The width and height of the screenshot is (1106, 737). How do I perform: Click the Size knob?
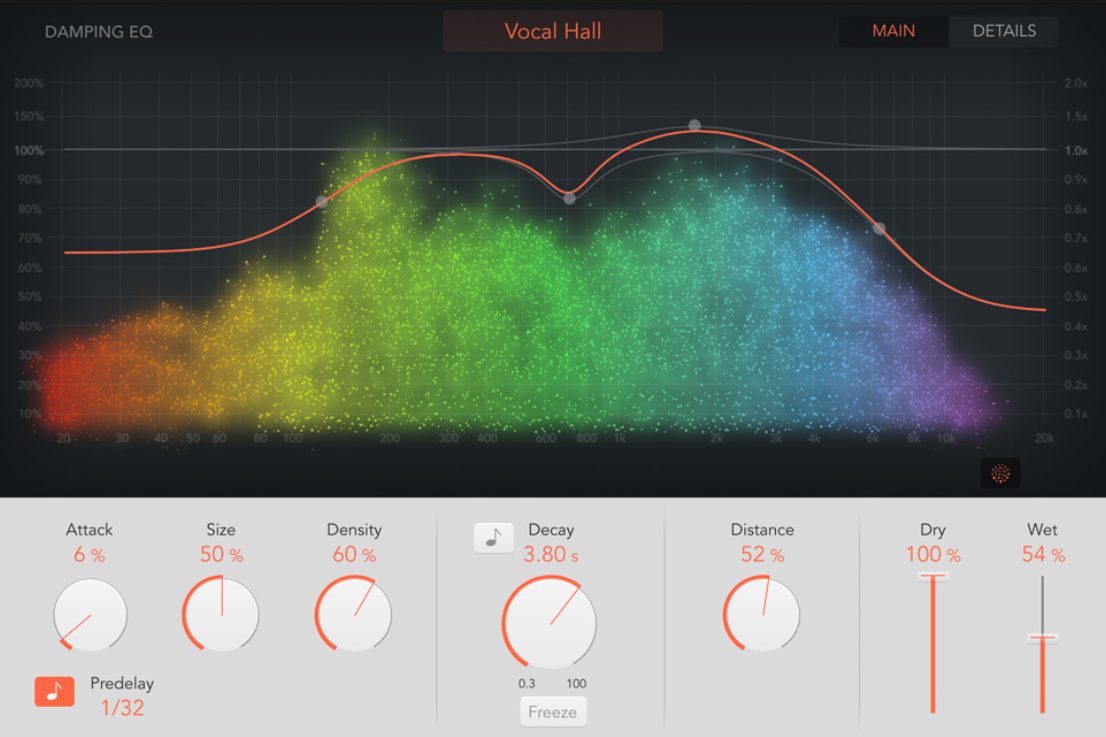221,614
